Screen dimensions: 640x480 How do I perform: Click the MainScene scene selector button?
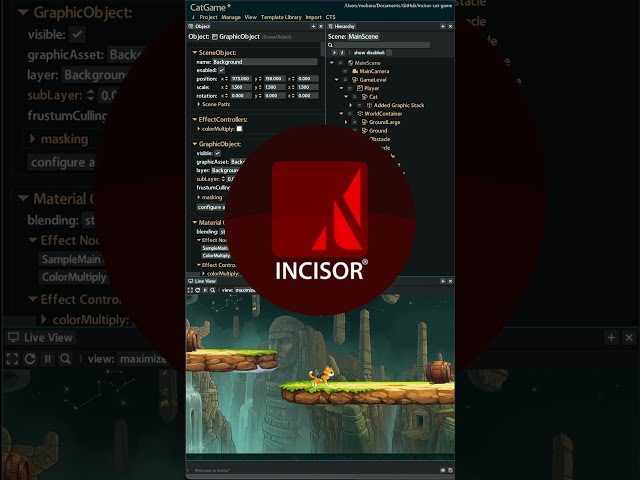click(x=363, y=37)
